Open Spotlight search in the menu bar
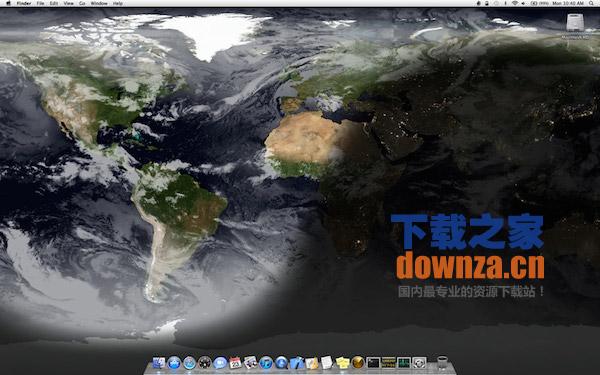This screenshot has height=375, width=600. tap(592, 3)
